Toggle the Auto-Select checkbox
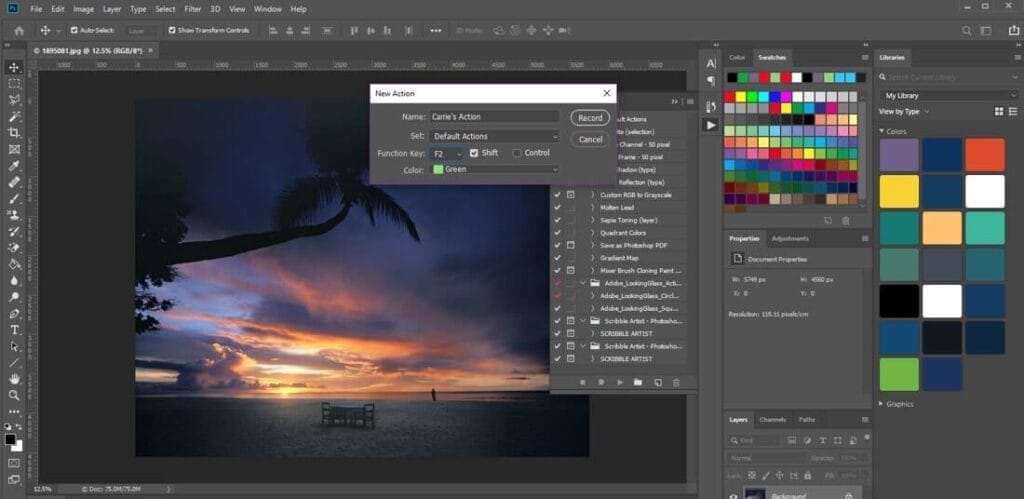The width and height of the screenshot is (1024, 499). pos(74,30)
